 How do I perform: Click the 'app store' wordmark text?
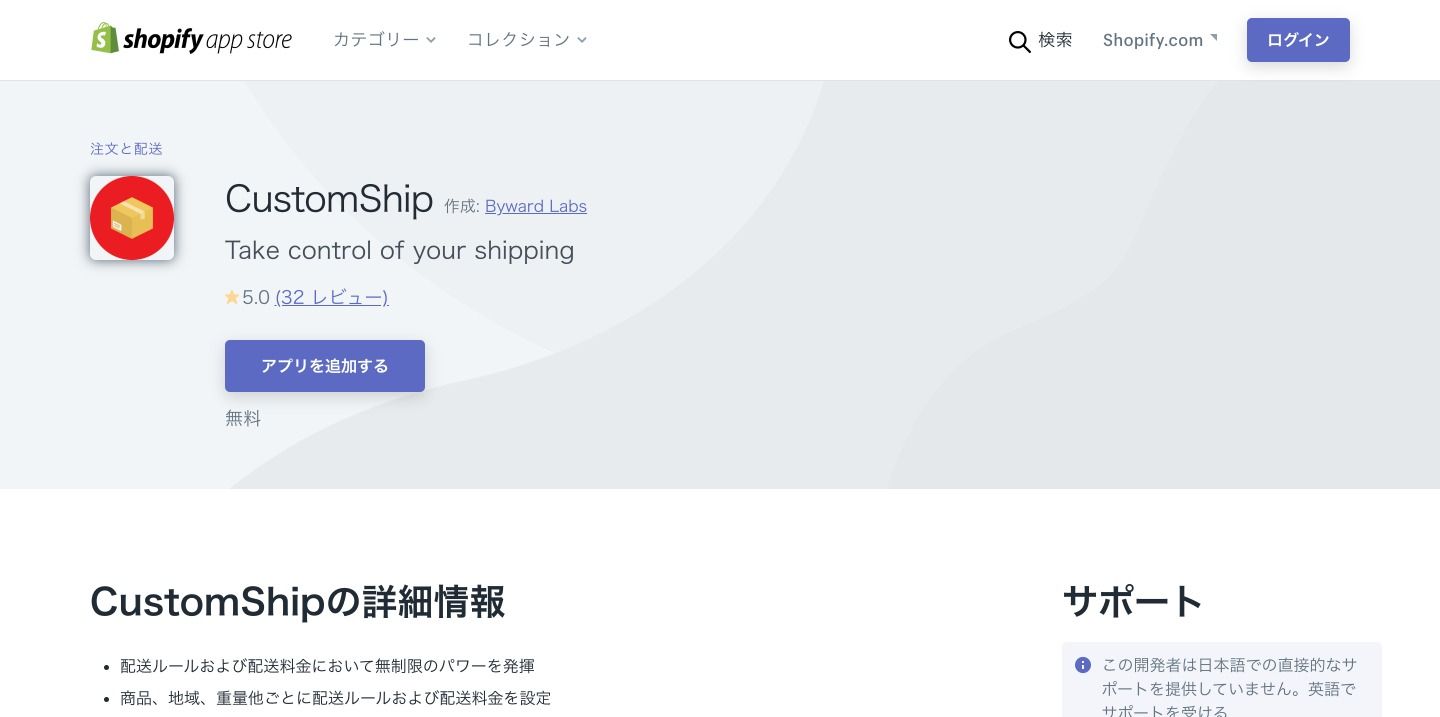click(248, 40)
